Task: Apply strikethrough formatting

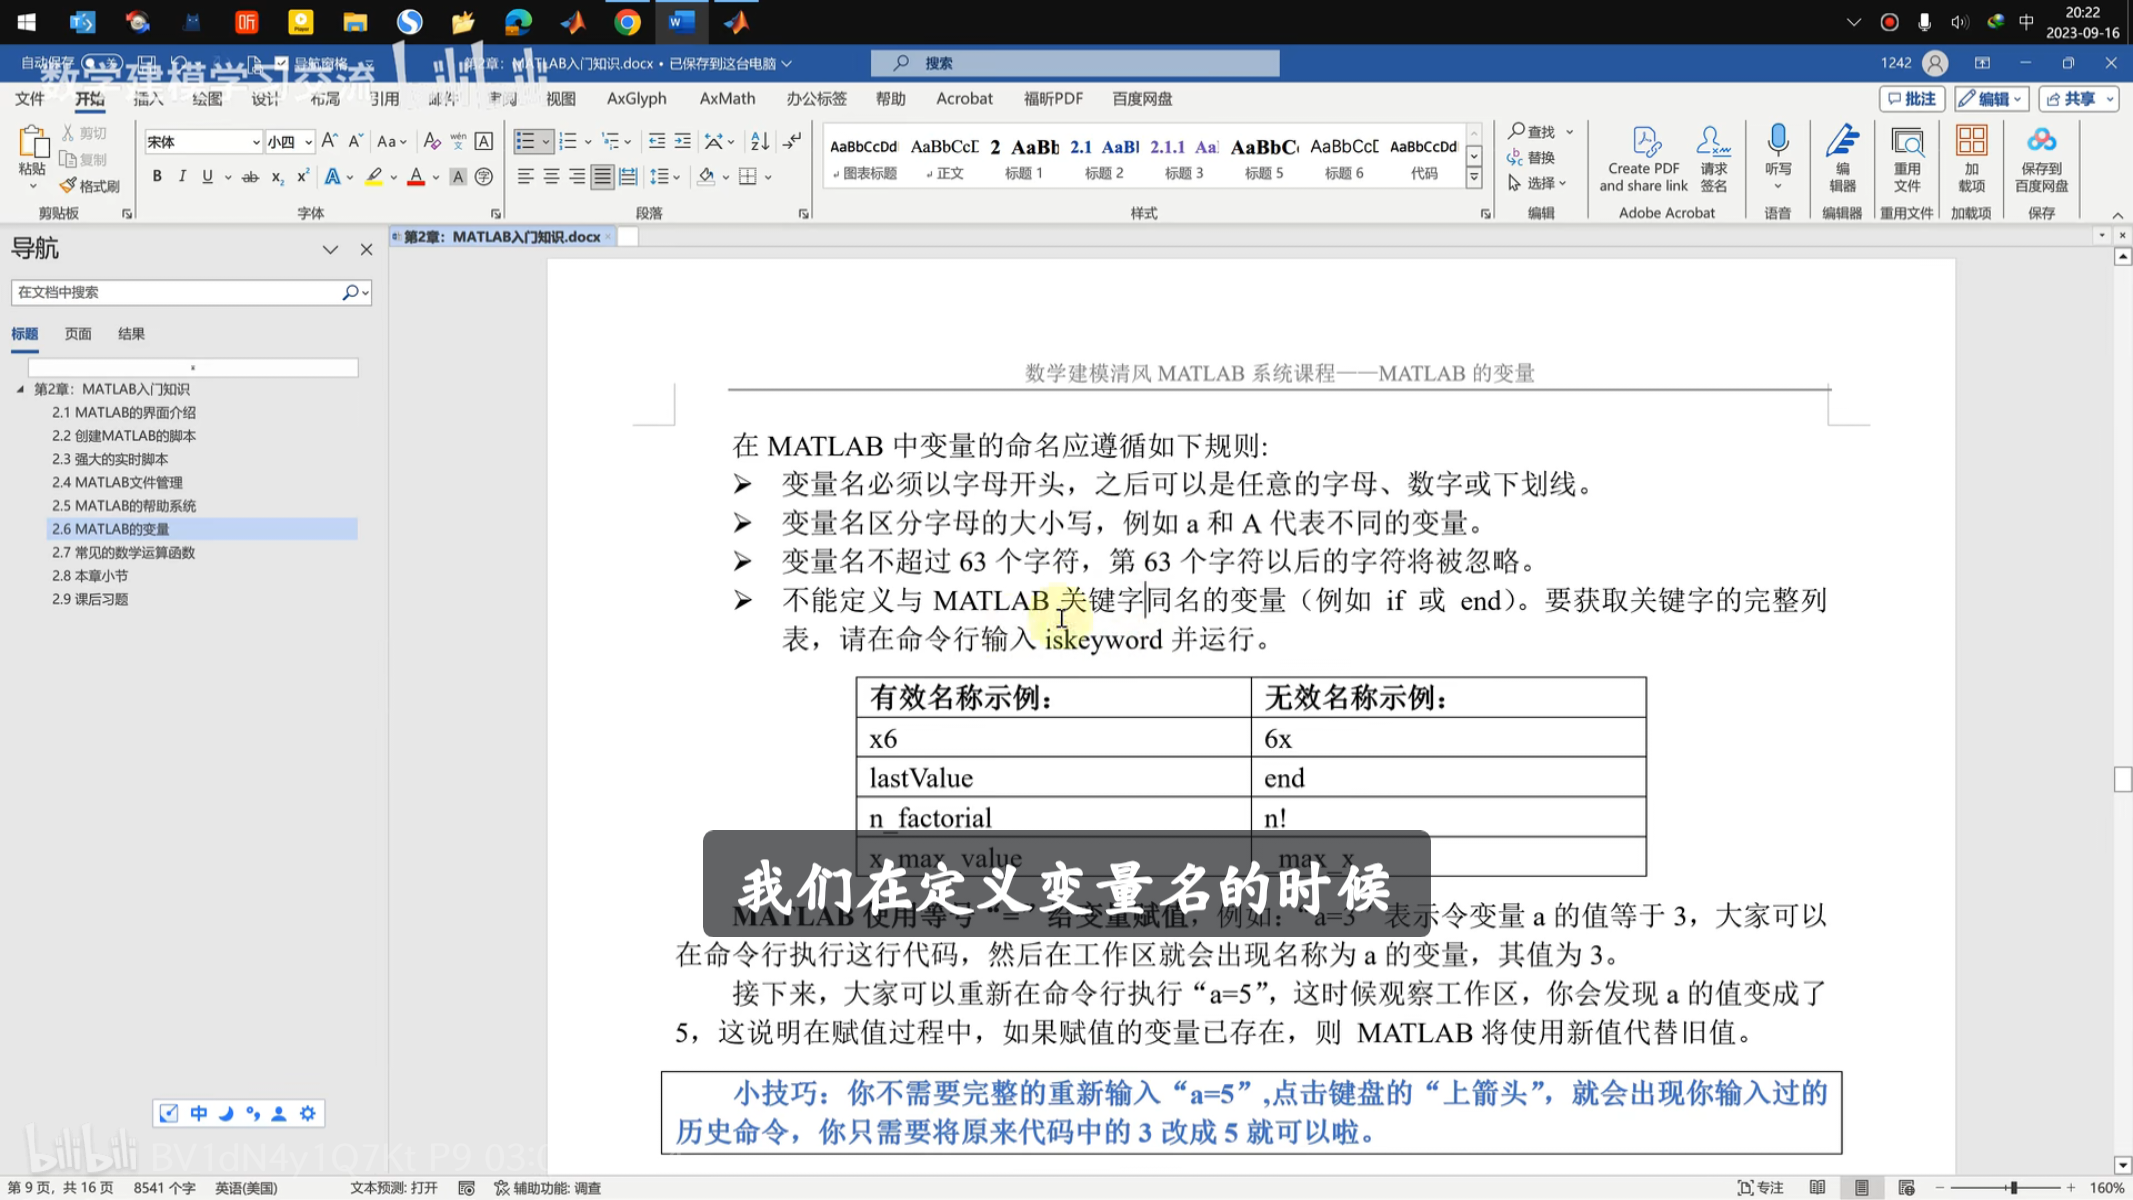Action: click(250, 177)
